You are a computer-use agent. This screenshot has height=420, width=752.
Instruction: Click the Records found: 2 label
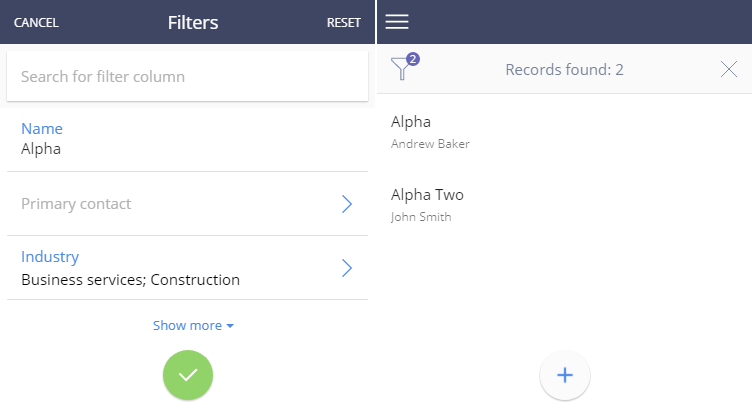[x=564, y=70]
